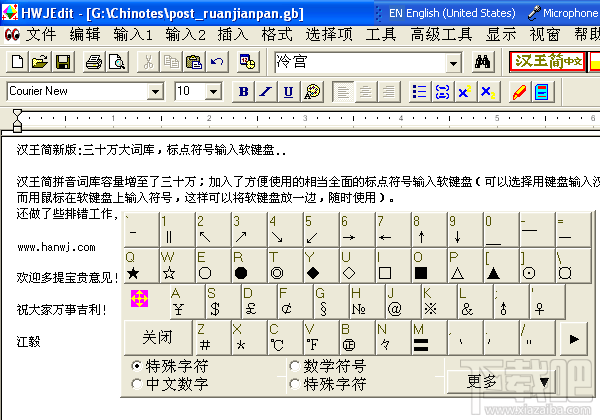Click the C key with ℃ symbol
This screenshot has width=600, height=420.
pos(285,338)
